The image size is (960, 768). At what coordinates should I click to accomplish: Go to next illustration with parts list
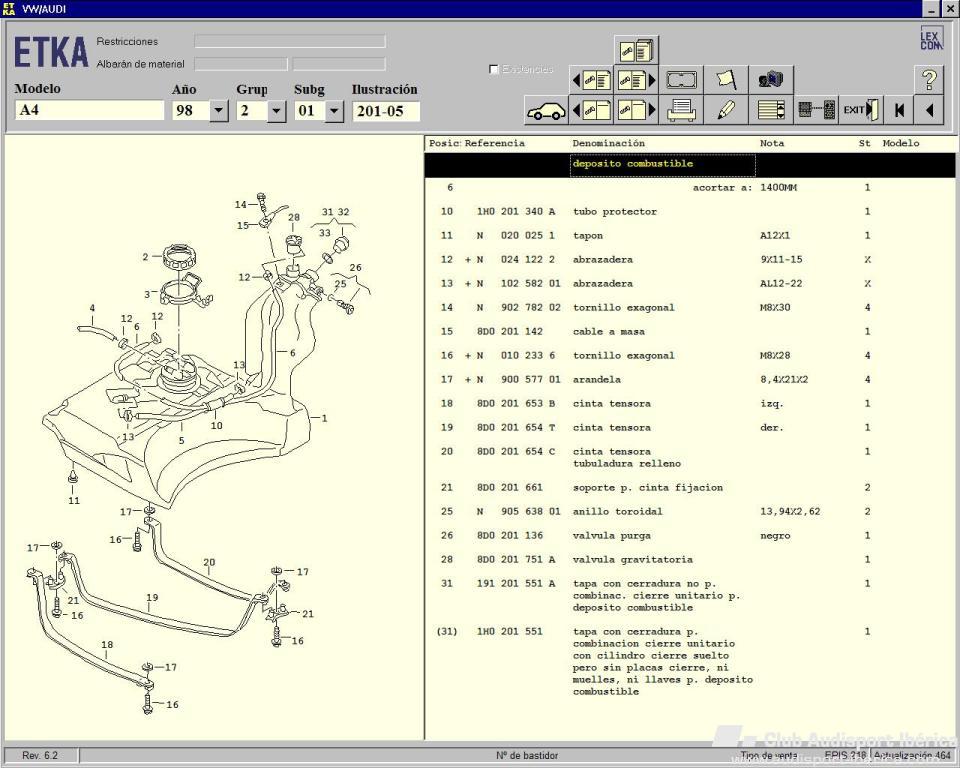point(636,80)
